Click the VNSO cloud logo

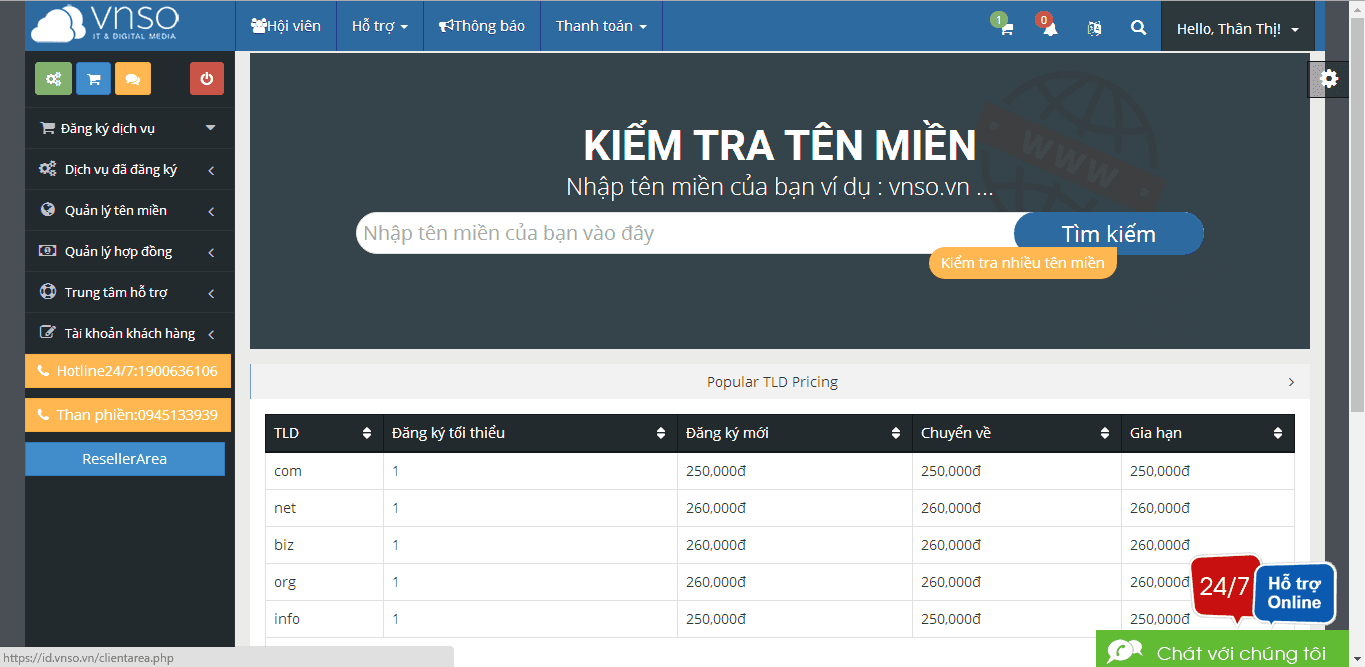pyautogui.click(x=105, y=24)
